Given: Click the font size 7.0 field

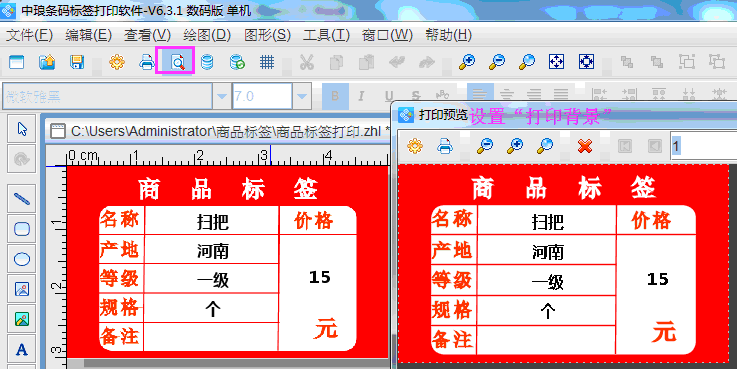Looking at the screenshot, I should (x=262, y=96).
